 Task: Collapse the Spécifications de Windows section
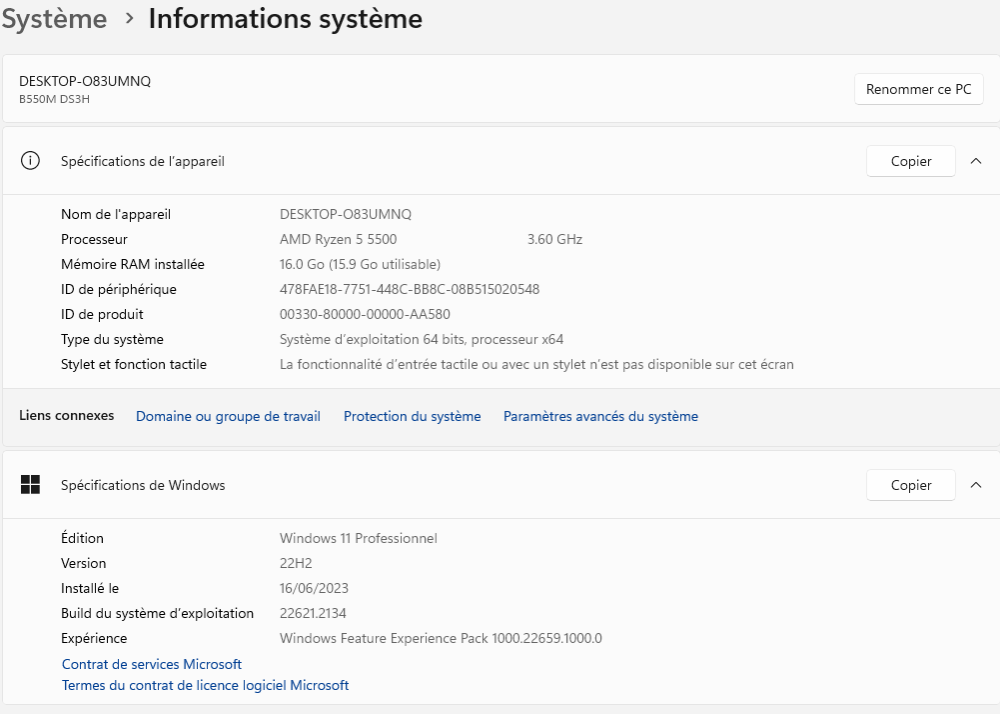(976, 485)
